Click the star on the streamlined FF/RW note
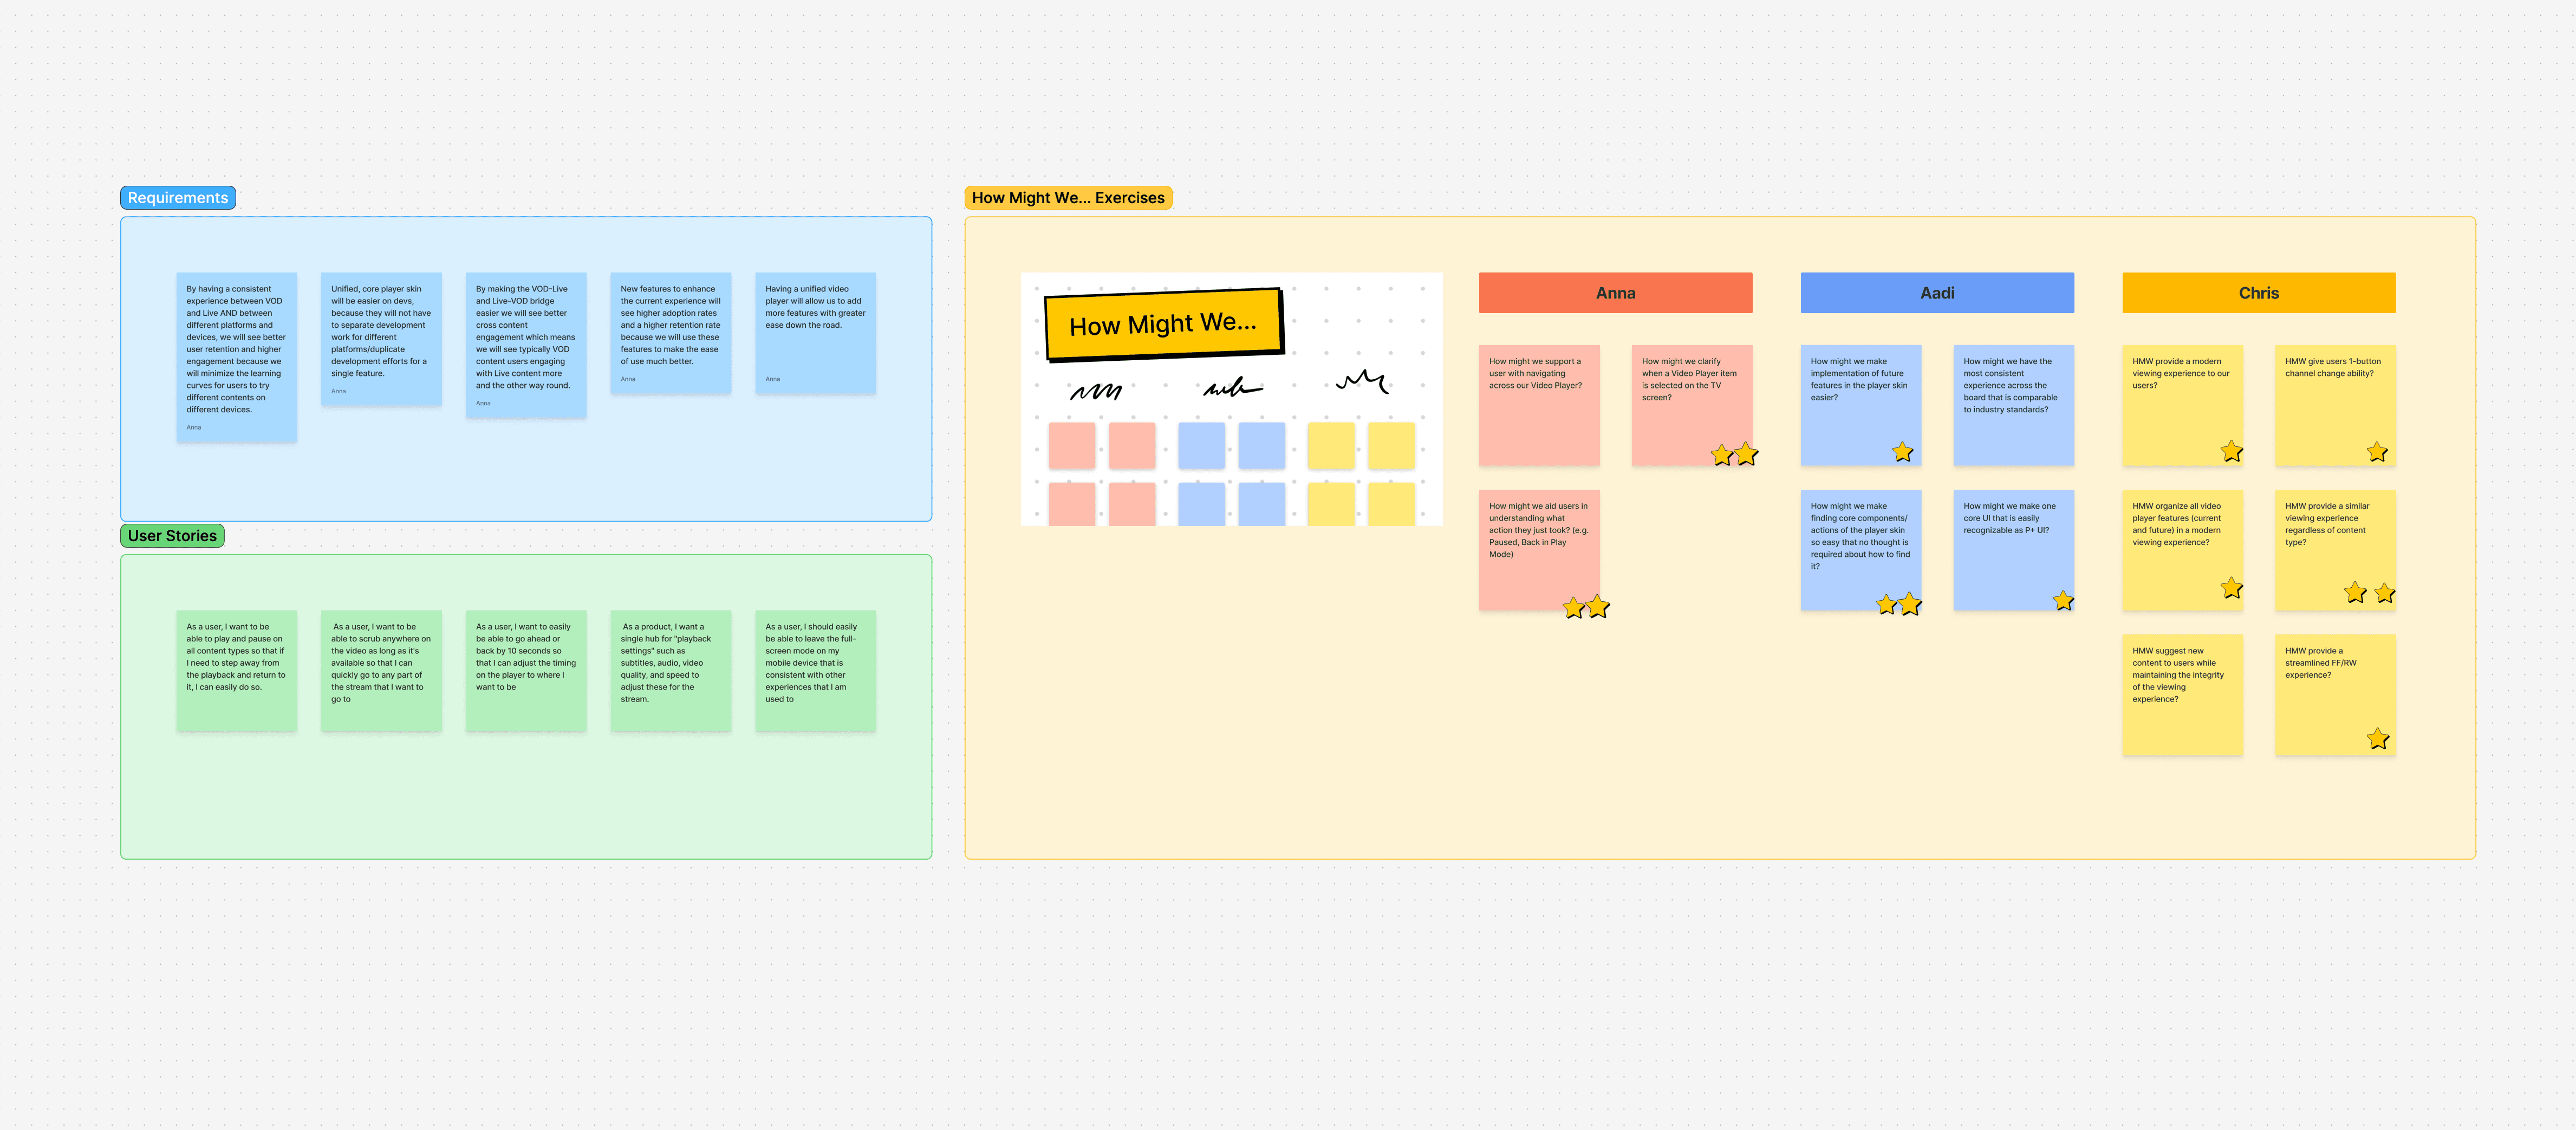 (x=2377, y=739)
